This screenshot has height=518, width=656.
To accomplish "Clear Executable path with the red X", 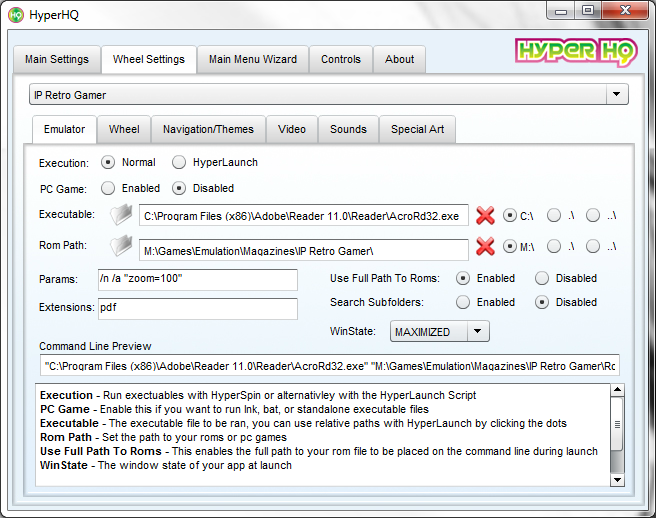I will pyautogui.click(x=485, y=215).
